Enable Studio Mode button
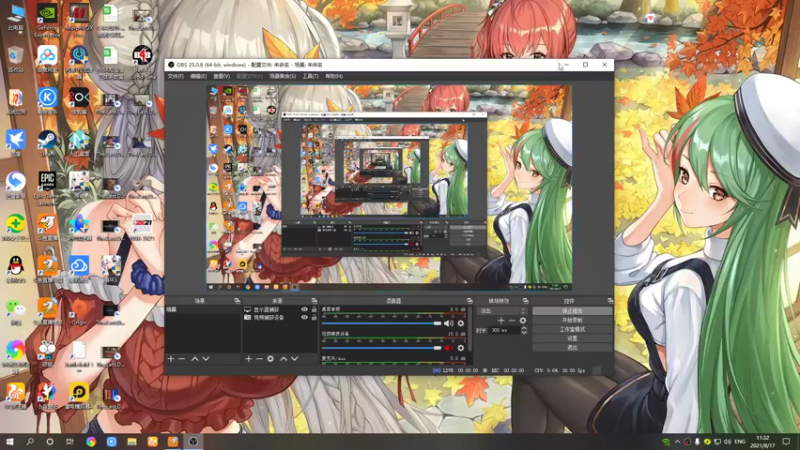This screenshot has width=800, height=450. pos(572,329)
